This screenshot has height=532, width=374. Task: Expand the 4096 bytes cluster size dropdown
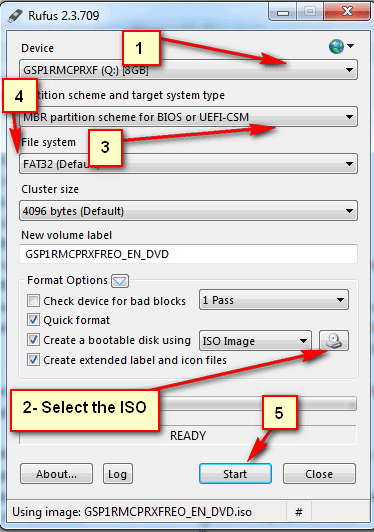click(x=188, y=211)
